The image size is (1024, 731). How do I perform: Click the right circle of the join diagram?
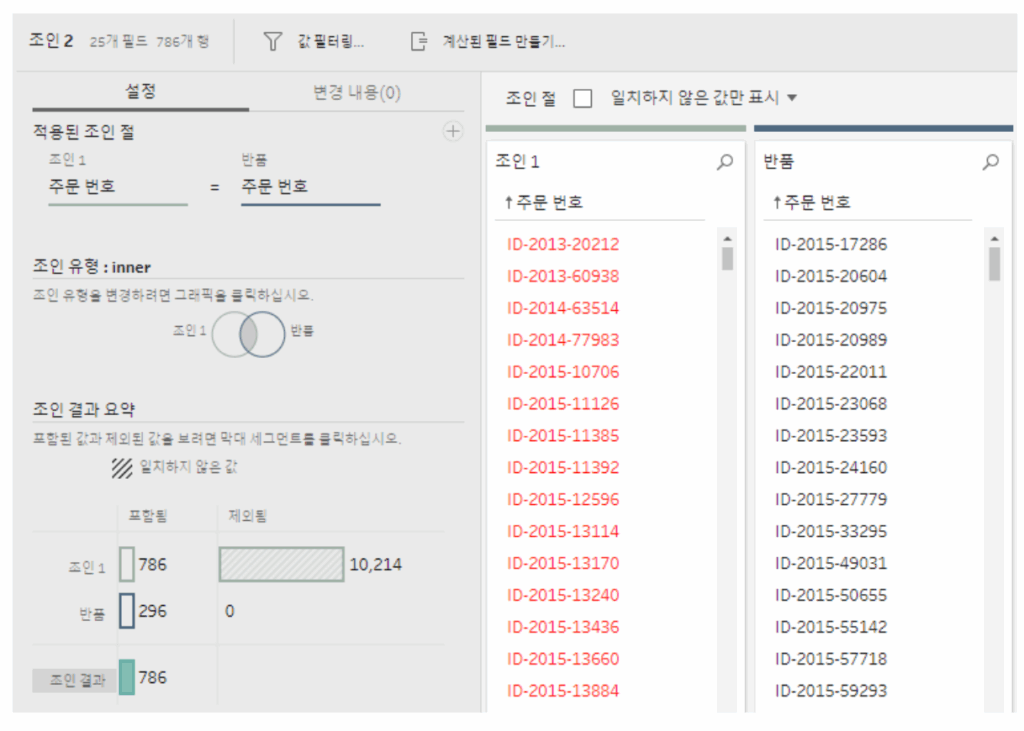(273, 333)
